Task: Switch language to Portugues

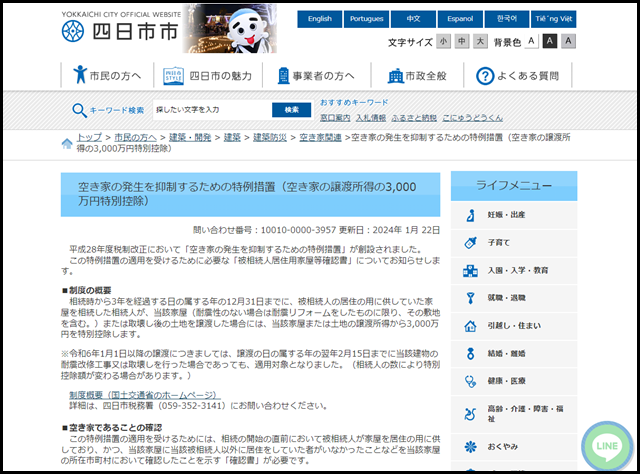Action: 367,19
